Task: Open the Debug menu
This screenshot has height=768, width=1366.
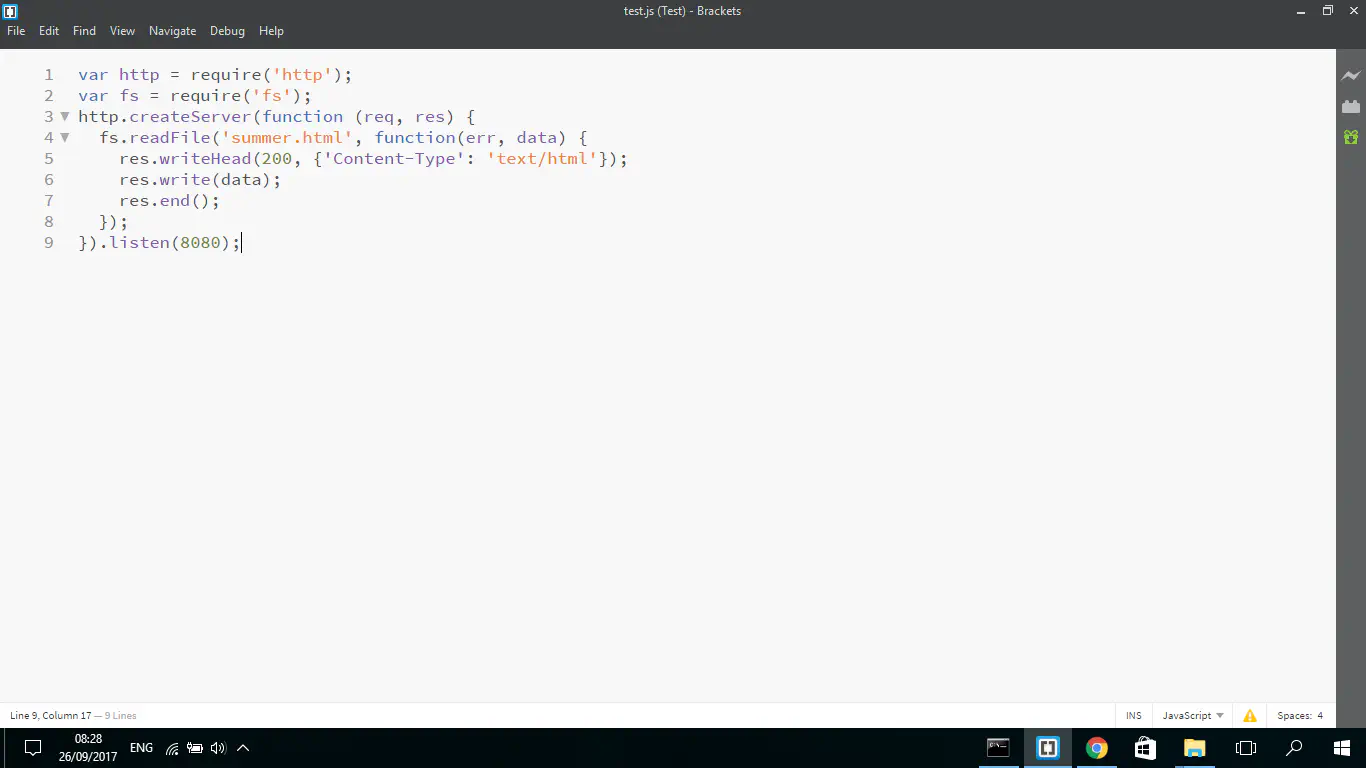Action: (x=227, y=31)
